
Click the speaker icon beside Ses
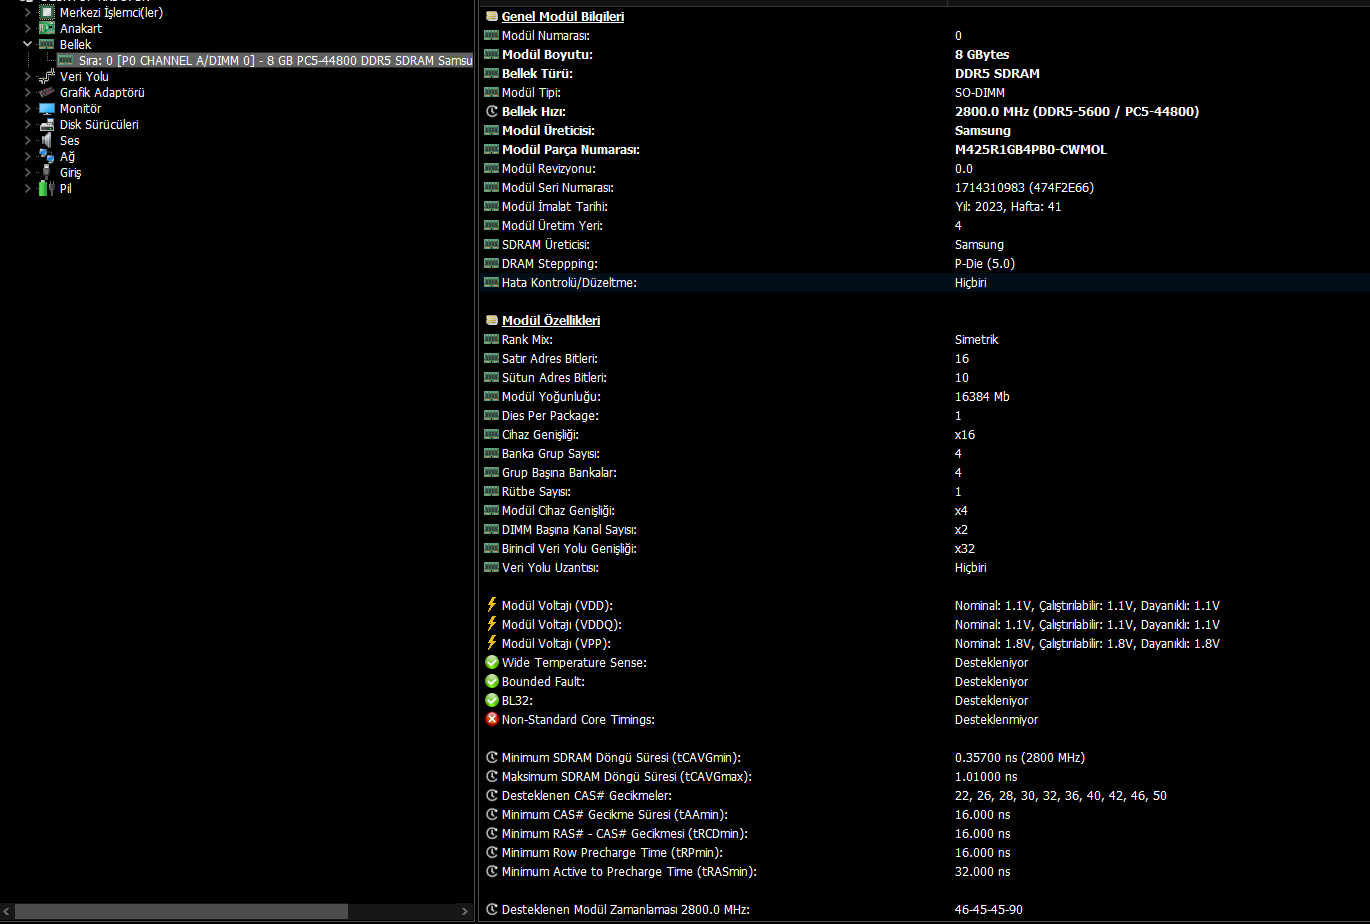[x=46, y=141]
